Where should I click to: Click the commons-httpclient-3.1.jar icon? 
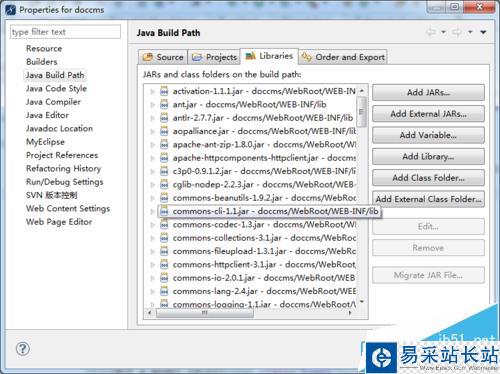(164, 265)
